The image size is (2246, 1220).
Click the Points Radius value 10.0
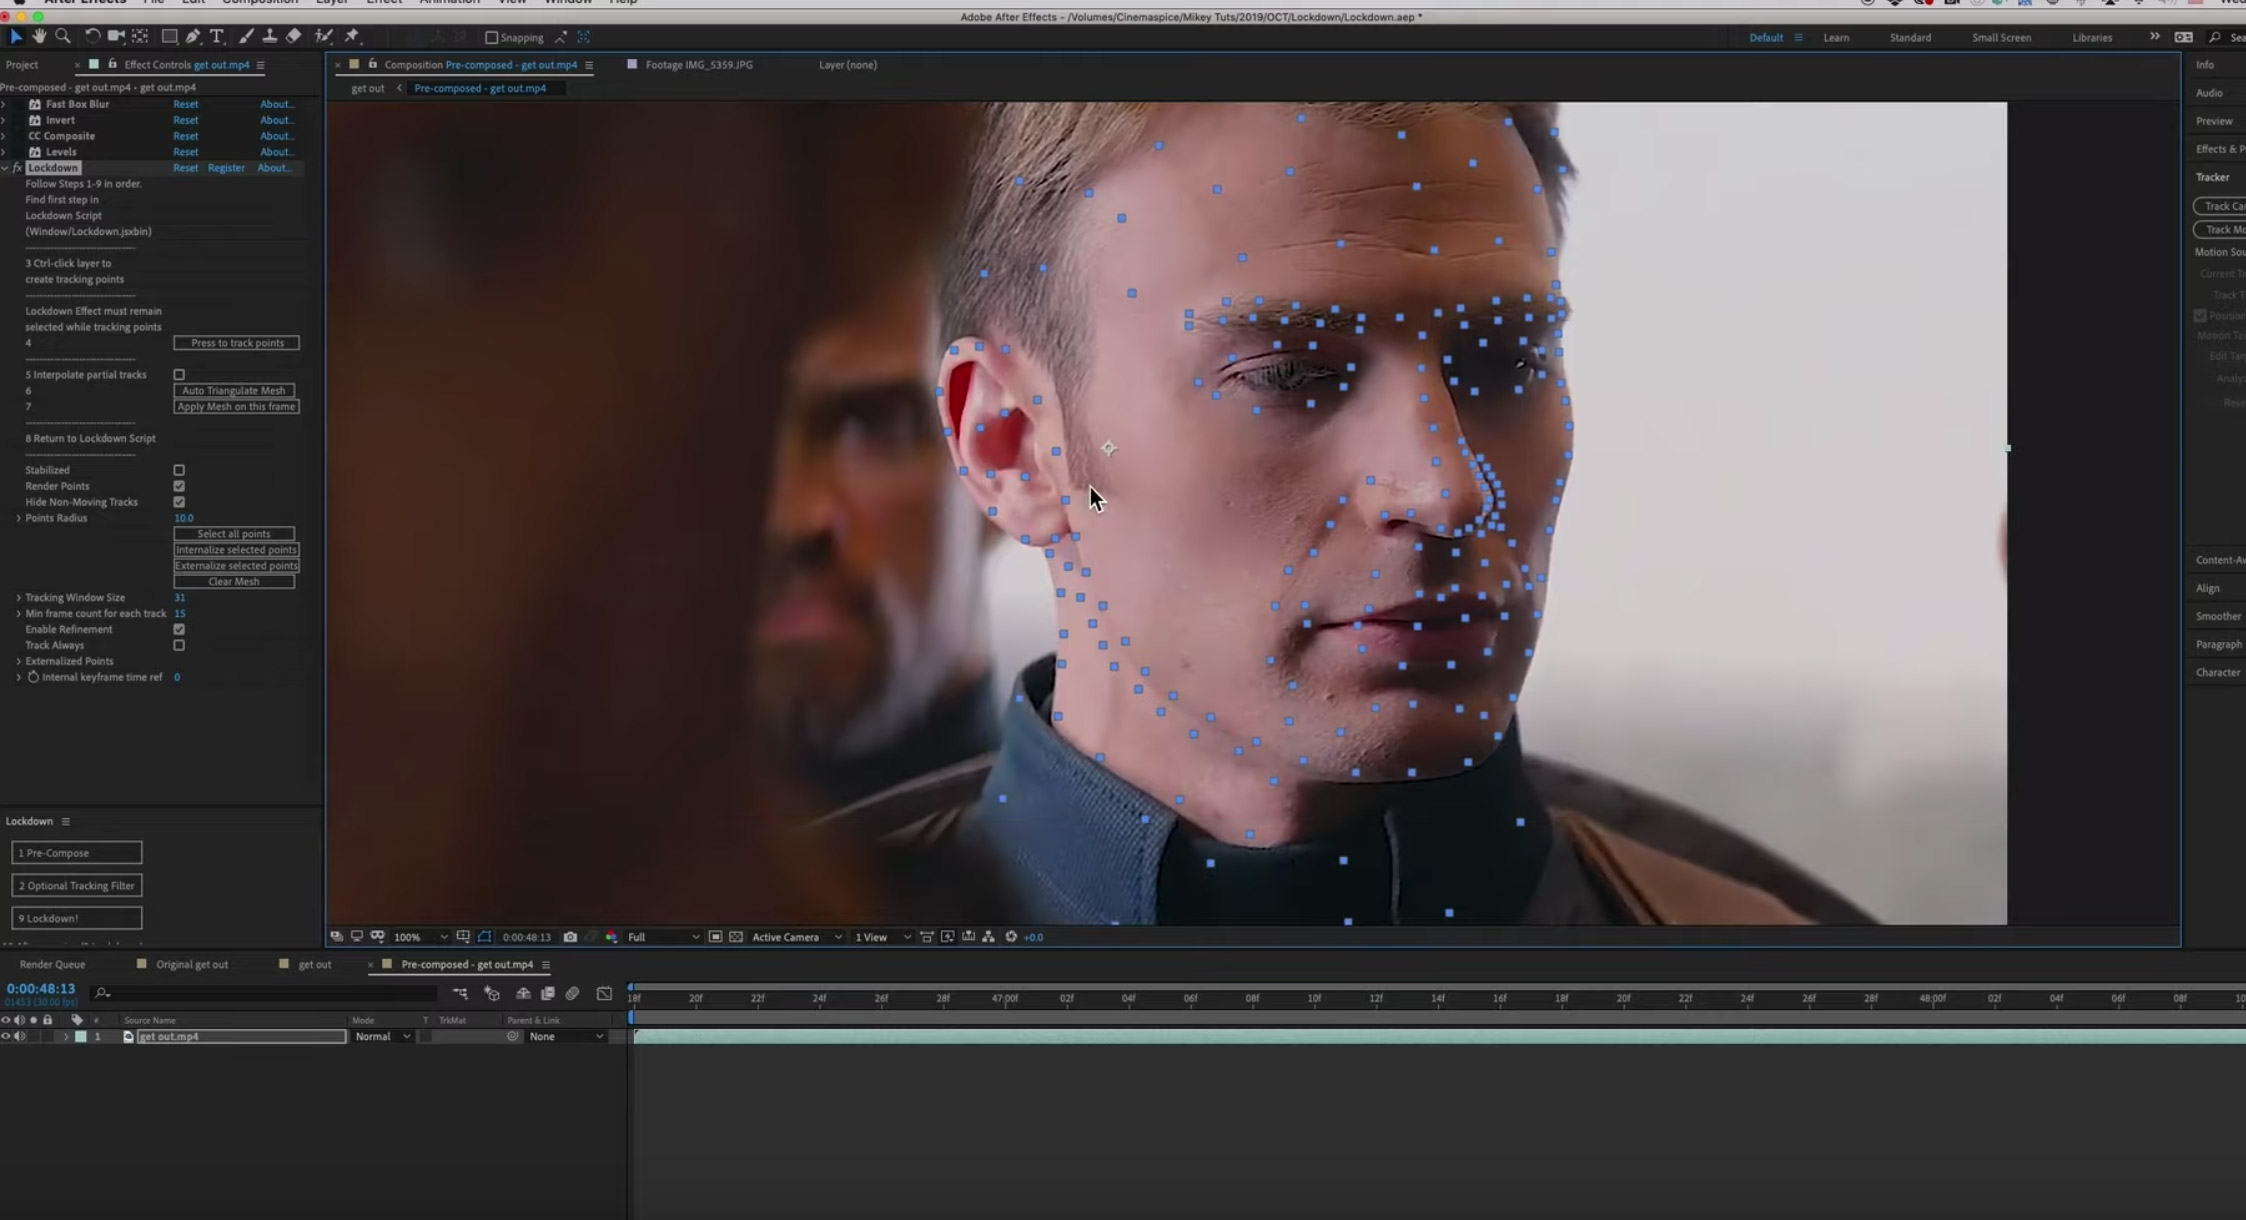pyautogui.click(x=184, y=518)
